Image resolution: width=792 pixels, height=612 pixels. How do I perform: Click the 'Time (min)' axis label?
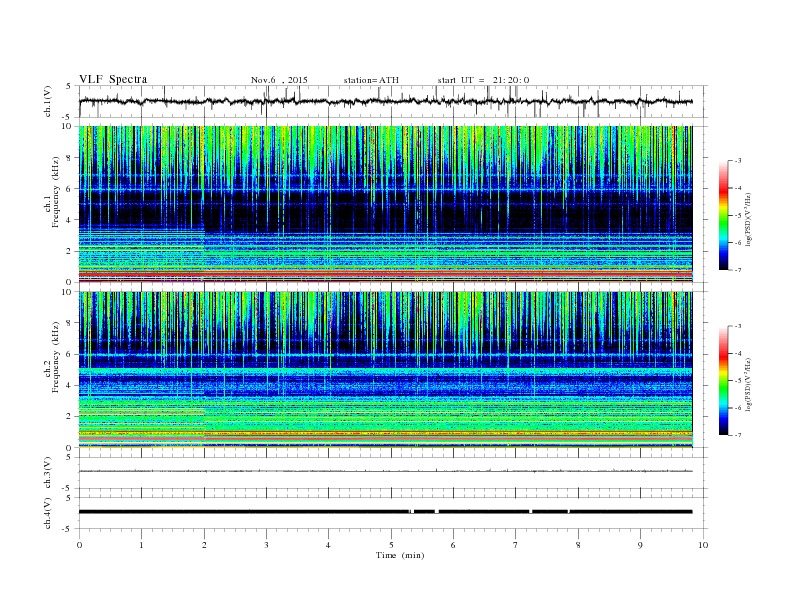(x=400, y=555)
